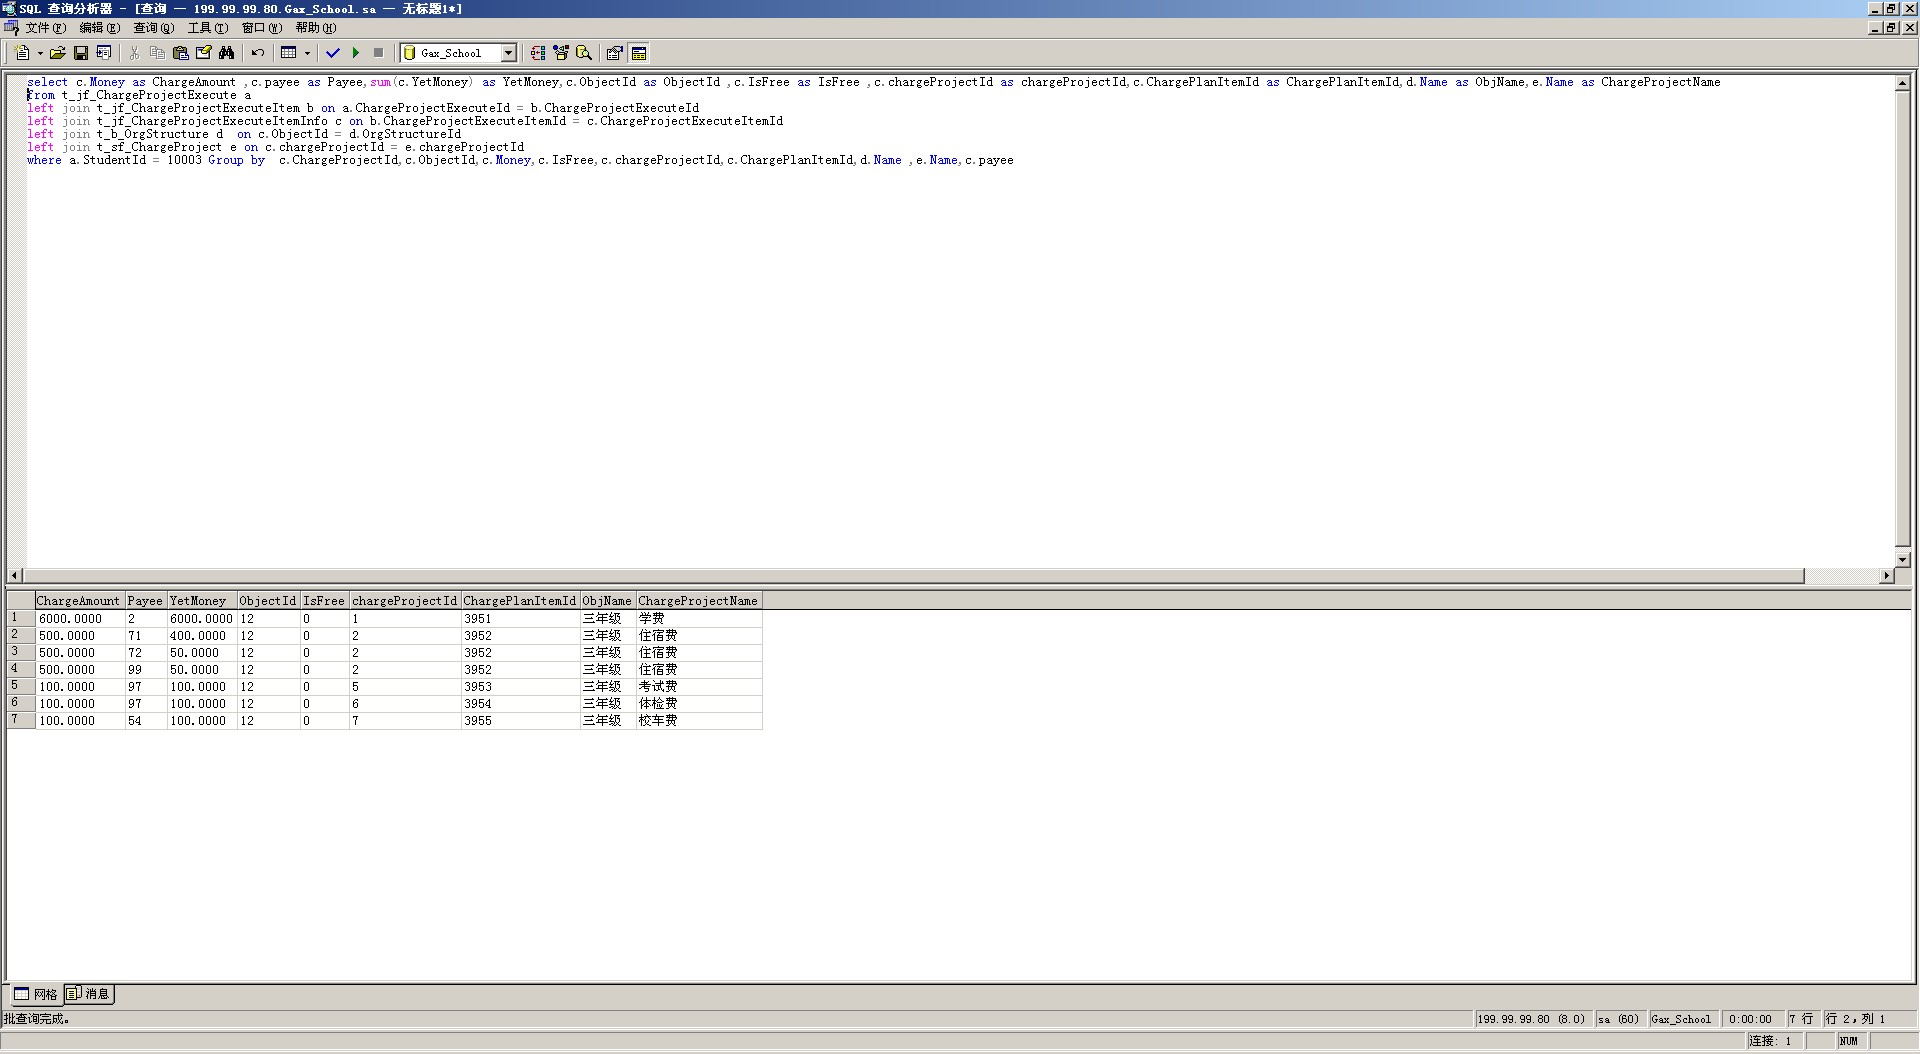The height and width of the screenshot is (1054, 1920).
Task: Open the Object Search magnifier icon
Action: pyautogui.click(x=584, y=53)
